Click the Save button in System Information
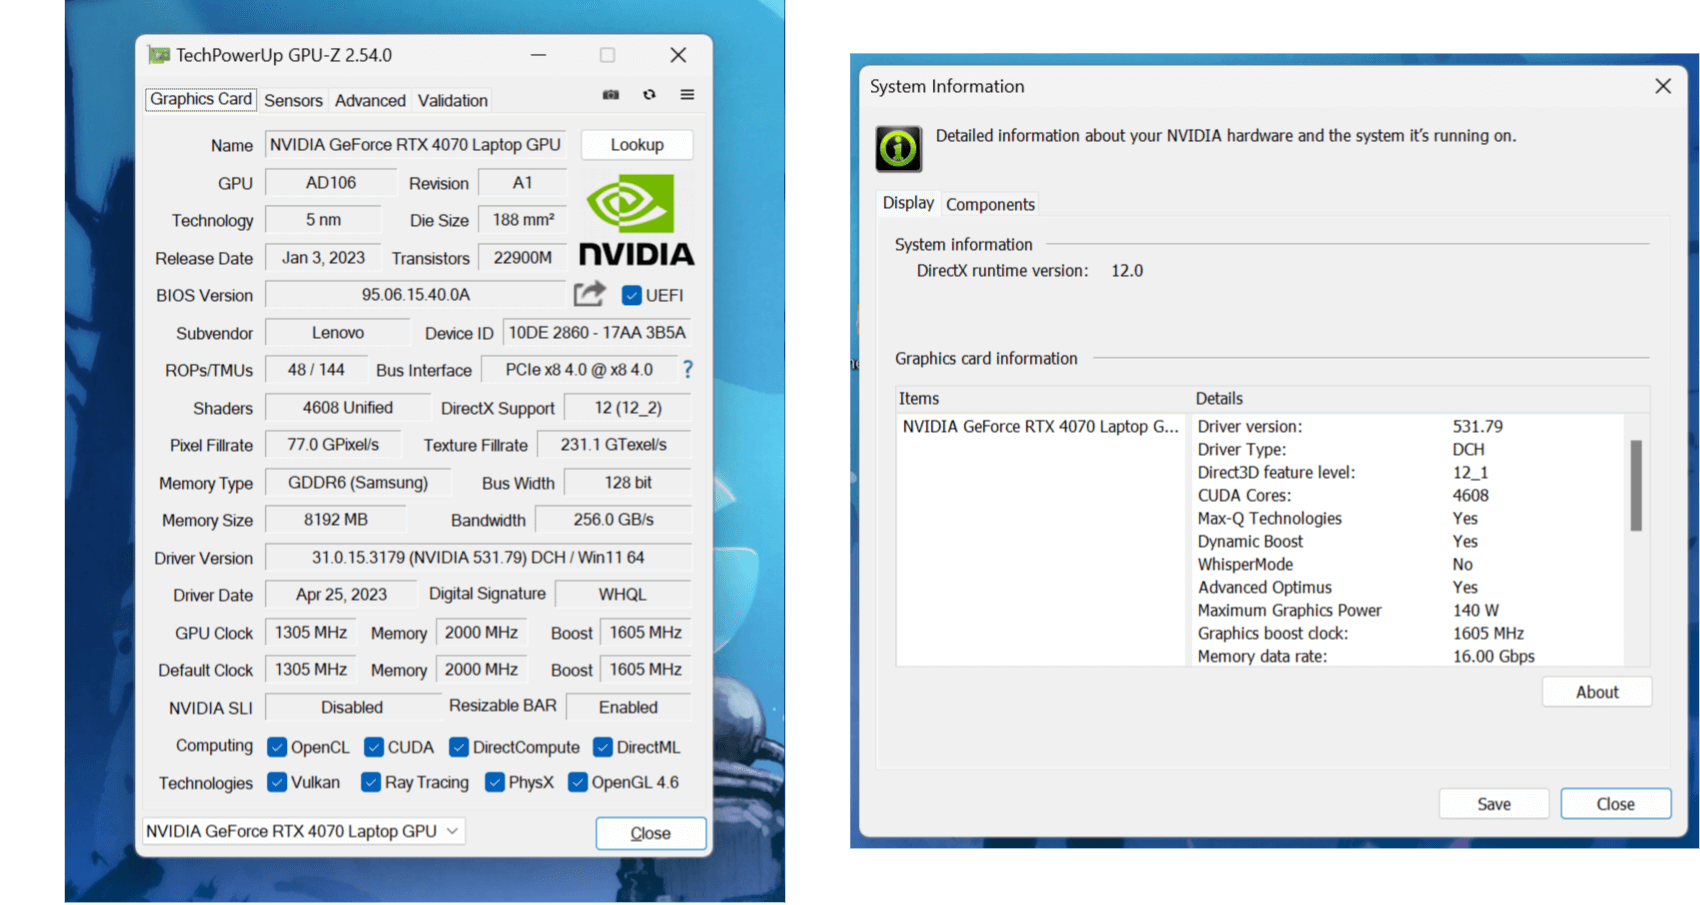 point(1493,804)
